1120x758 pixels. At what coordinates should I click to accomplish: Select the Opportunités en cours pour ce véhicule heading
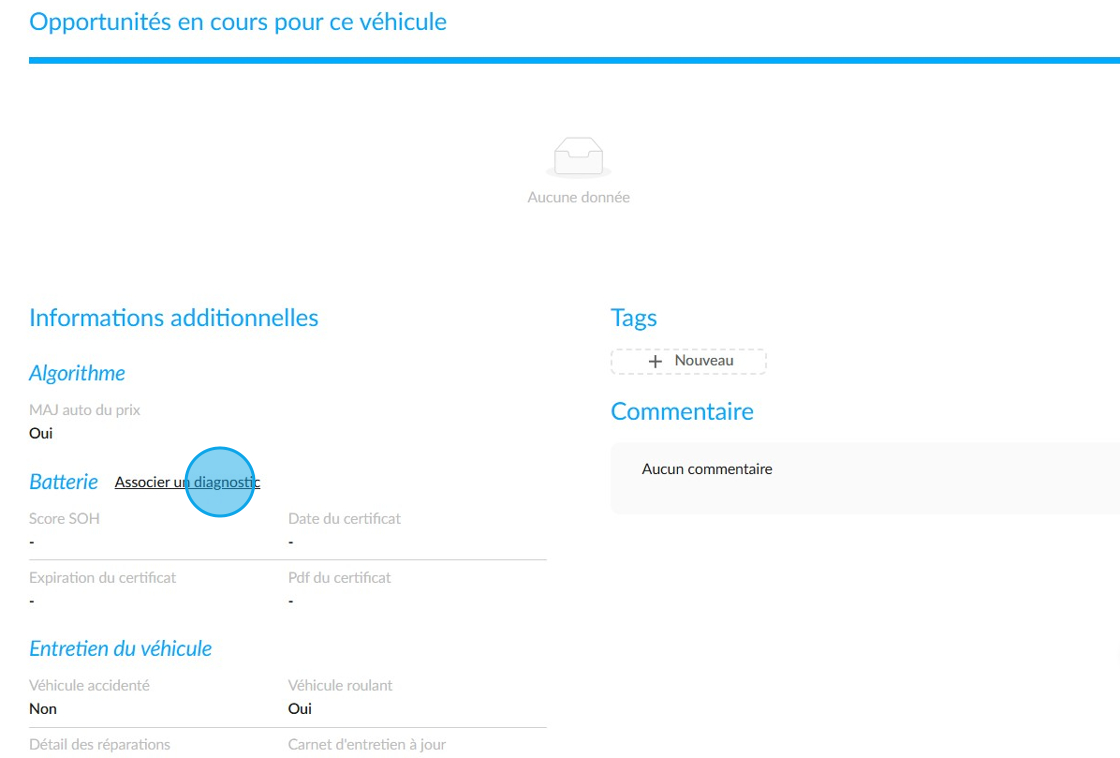click(x=238, y=22)
